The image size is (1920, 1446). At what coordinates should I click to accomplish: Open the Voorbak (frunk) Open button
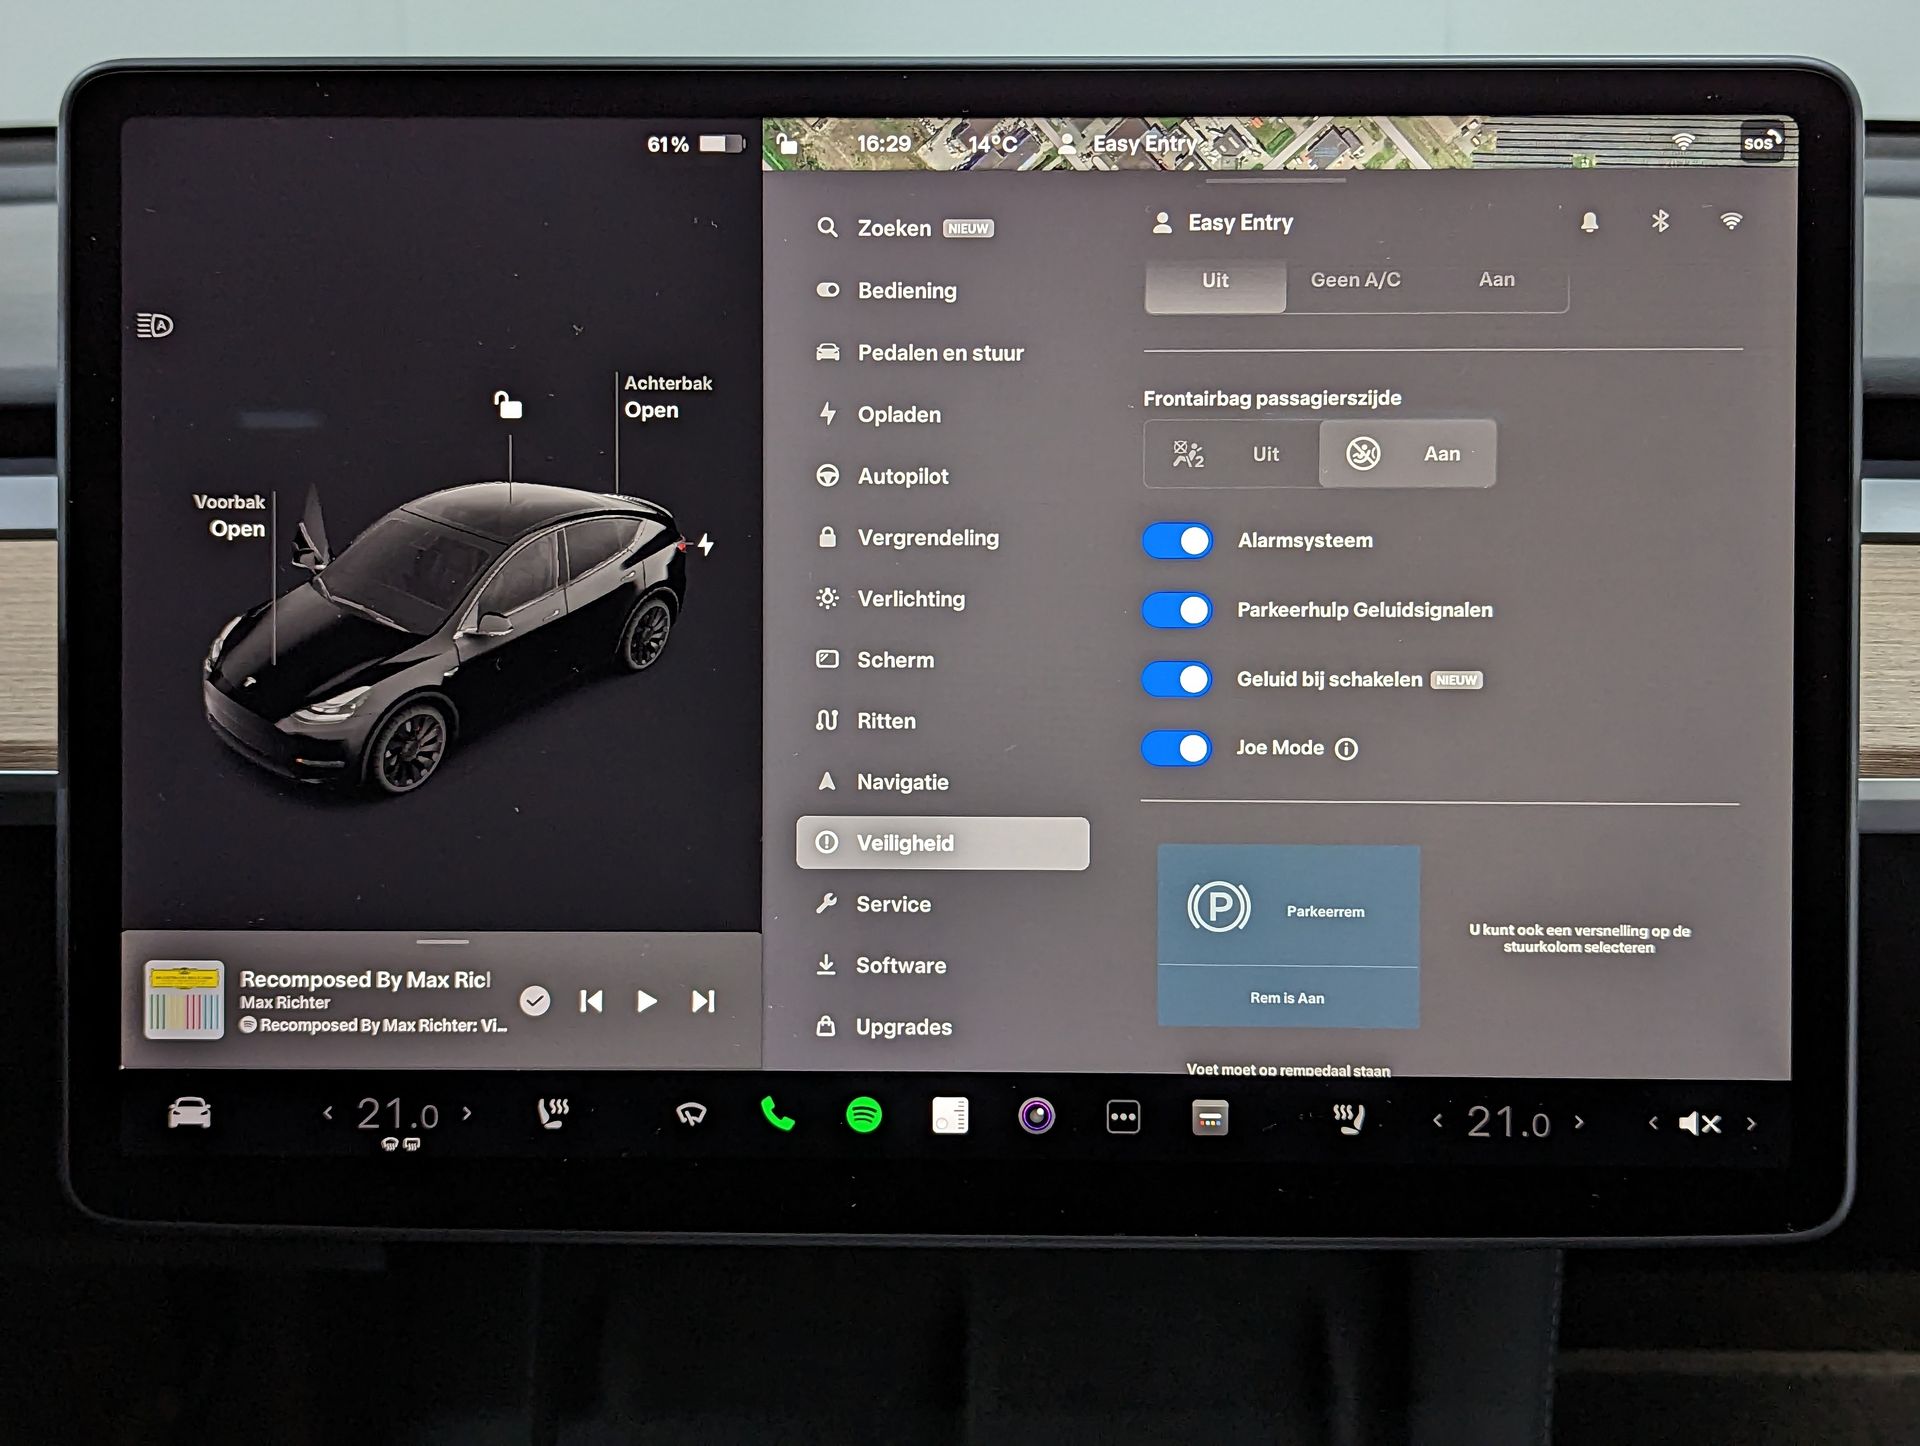pyautogui.click(x=237, y=529)
